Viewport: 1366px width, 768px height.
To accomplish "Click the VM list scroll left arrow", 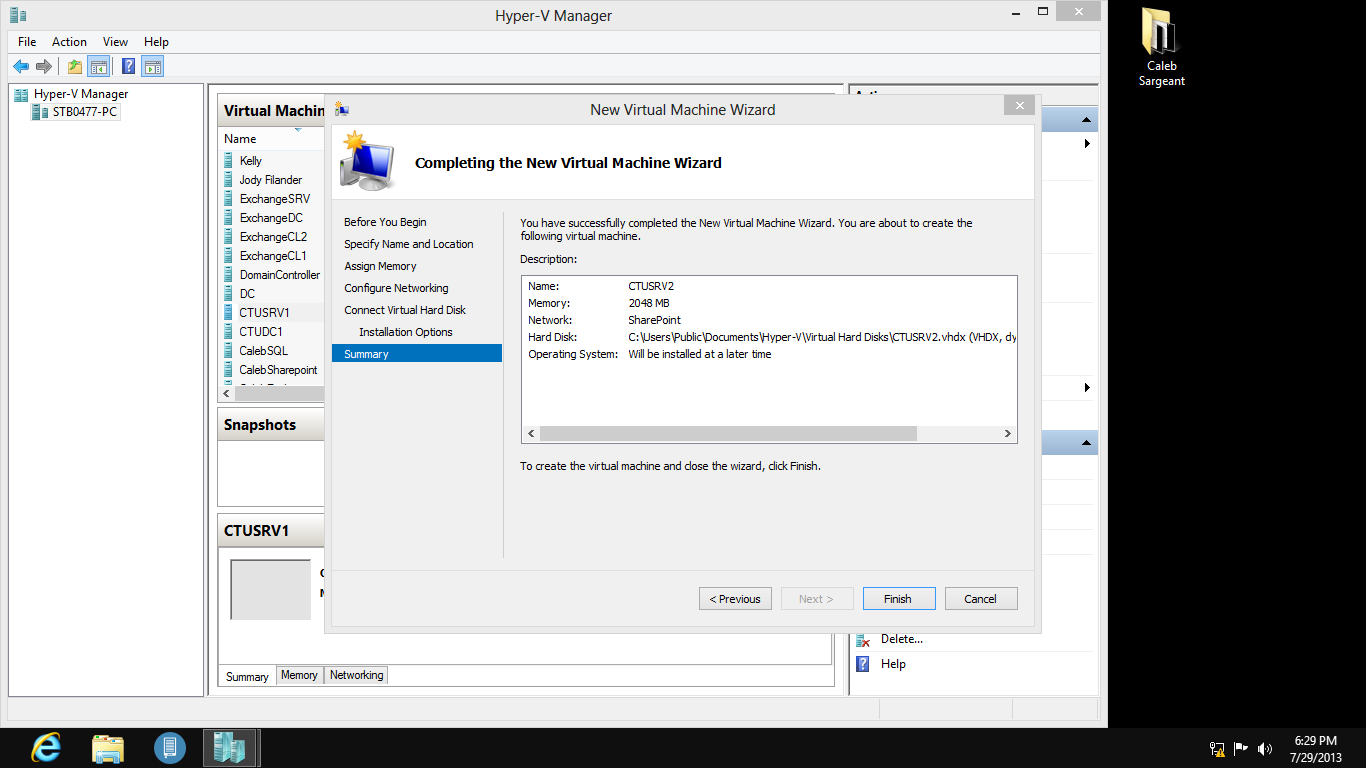I will (x=226, y=394).
